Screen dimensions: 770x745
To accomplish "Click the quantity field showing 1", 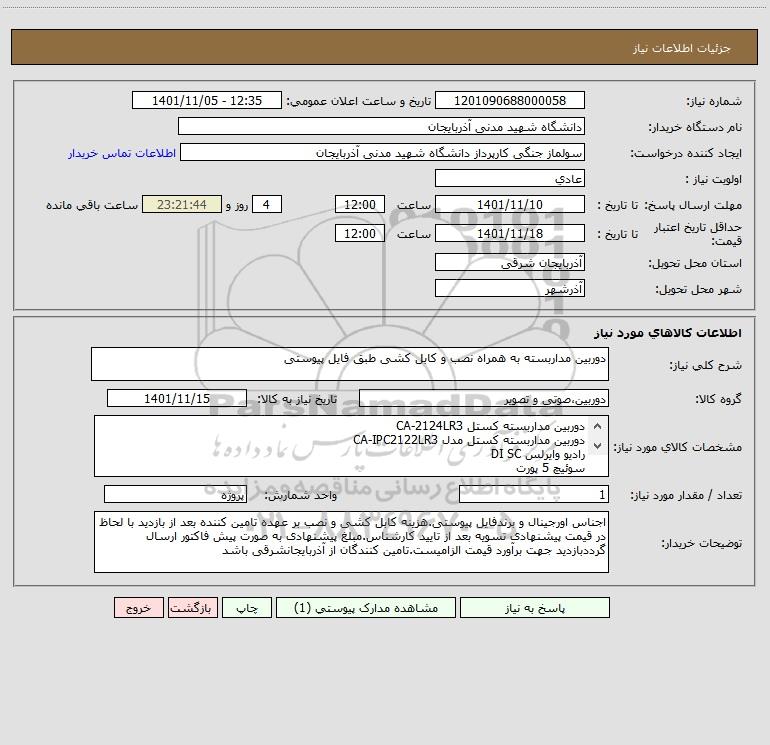I will pos(534,495).
